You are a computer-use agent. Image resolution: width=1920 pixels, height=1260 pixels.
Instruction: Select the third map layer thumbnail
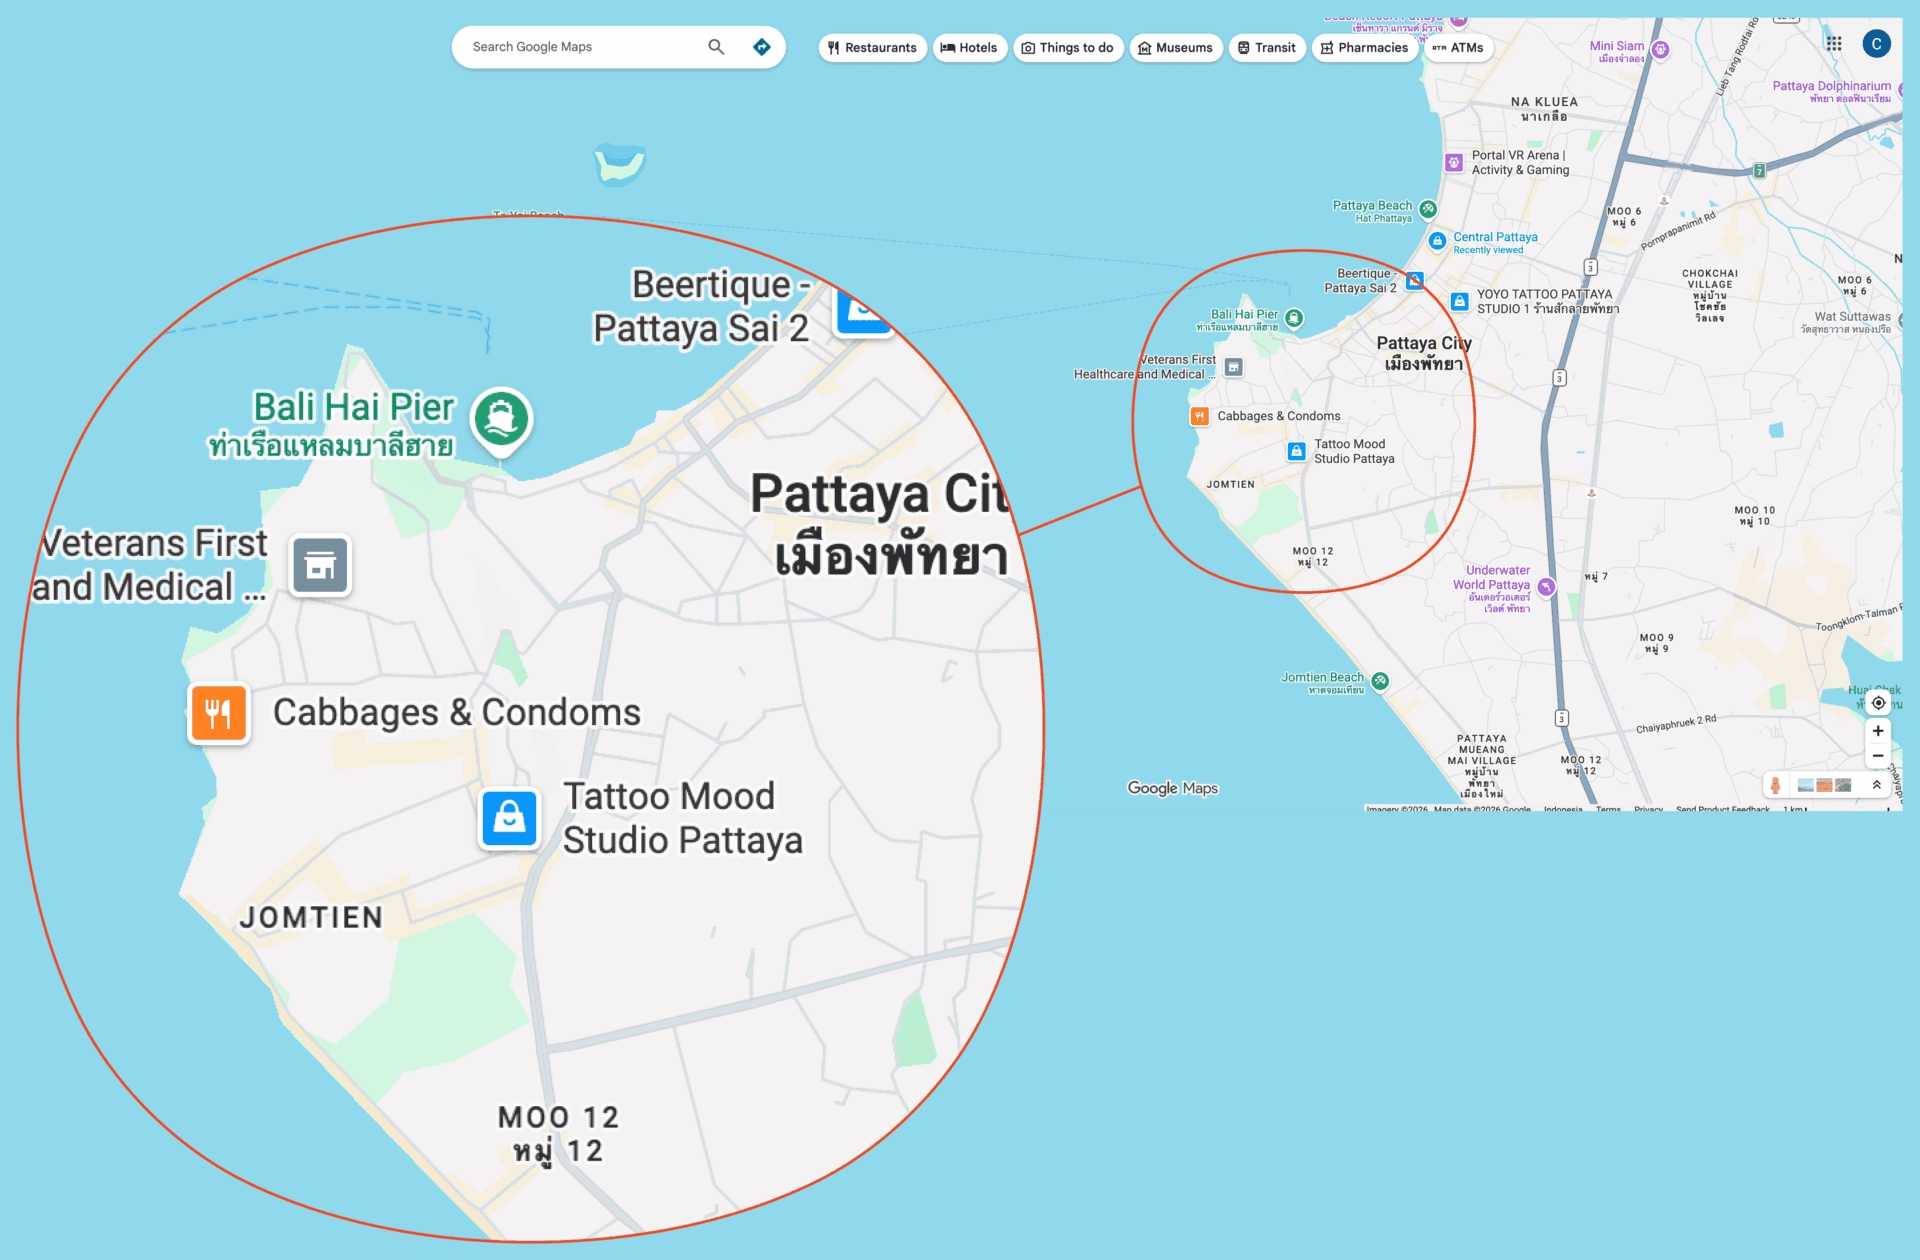(1844, 785)
